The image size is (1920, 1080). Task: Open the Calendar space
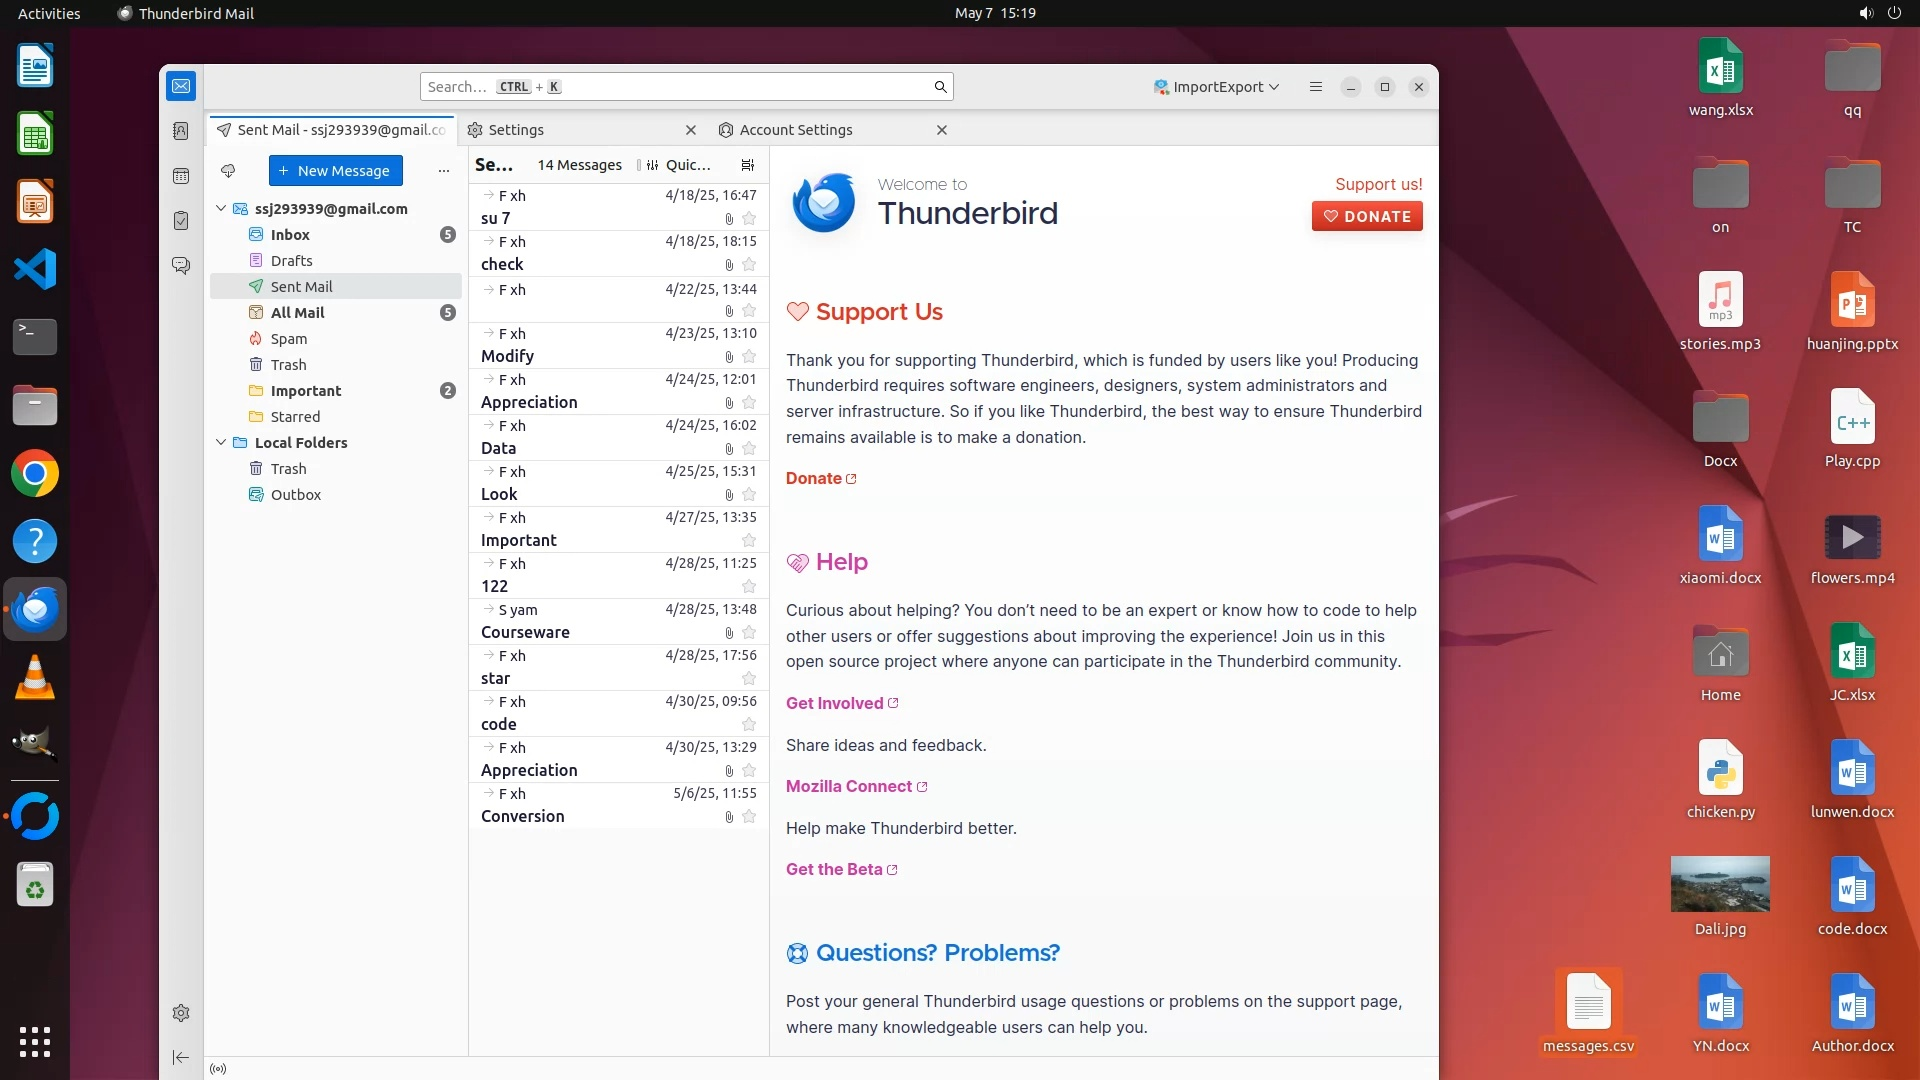(181, 176)
